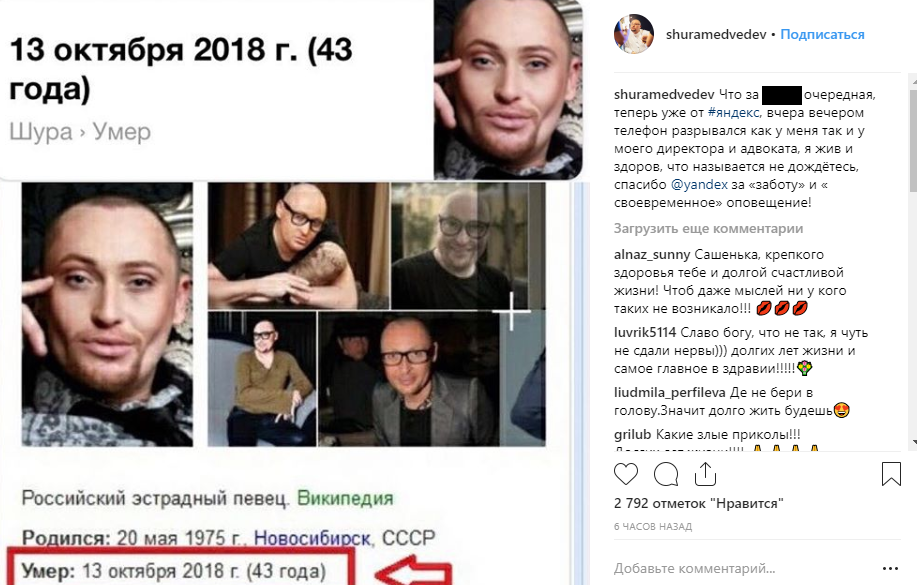This screenshot has height=585, width=917.
Task: Click the post image screenshot
Action: tap(292, 292)
